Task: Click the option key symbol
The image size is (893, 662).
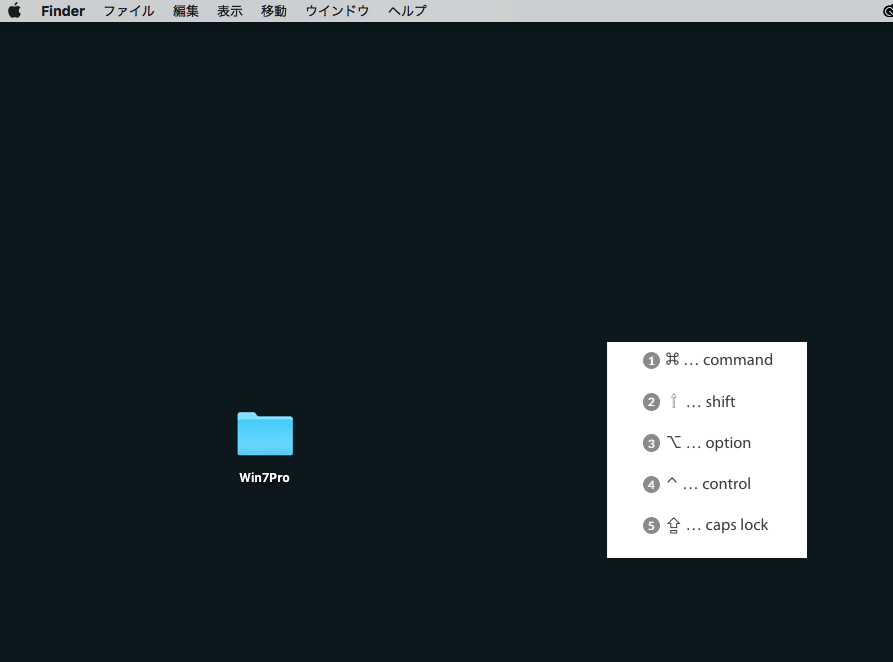Action: pyautogui.click(x=674, y=442)
